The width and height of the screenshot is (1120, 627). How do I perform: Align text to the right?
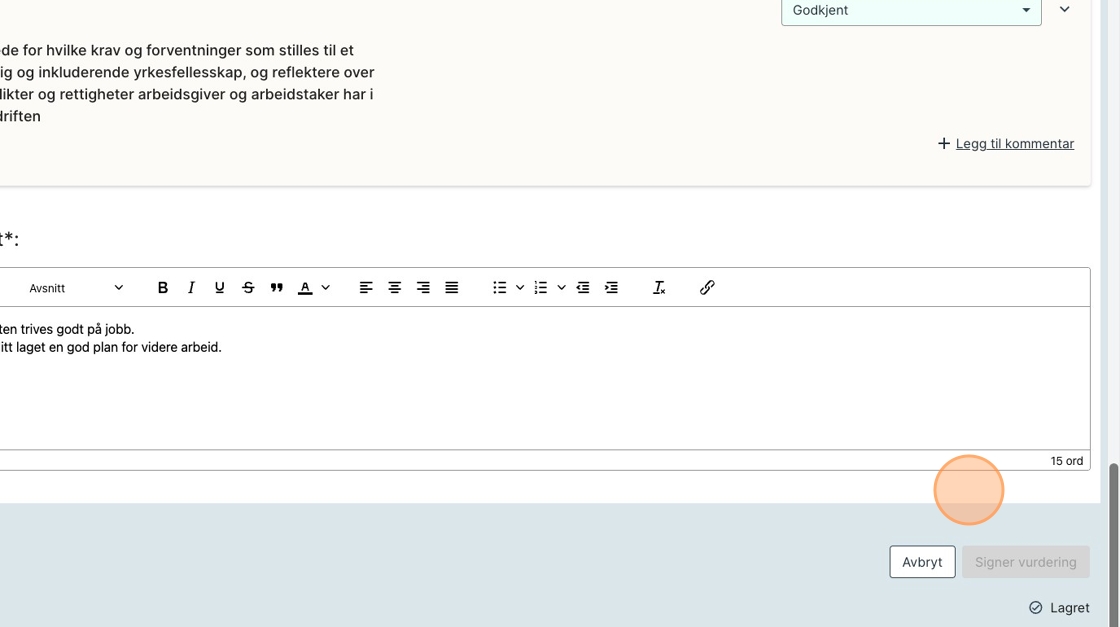(x=423, y=288)
